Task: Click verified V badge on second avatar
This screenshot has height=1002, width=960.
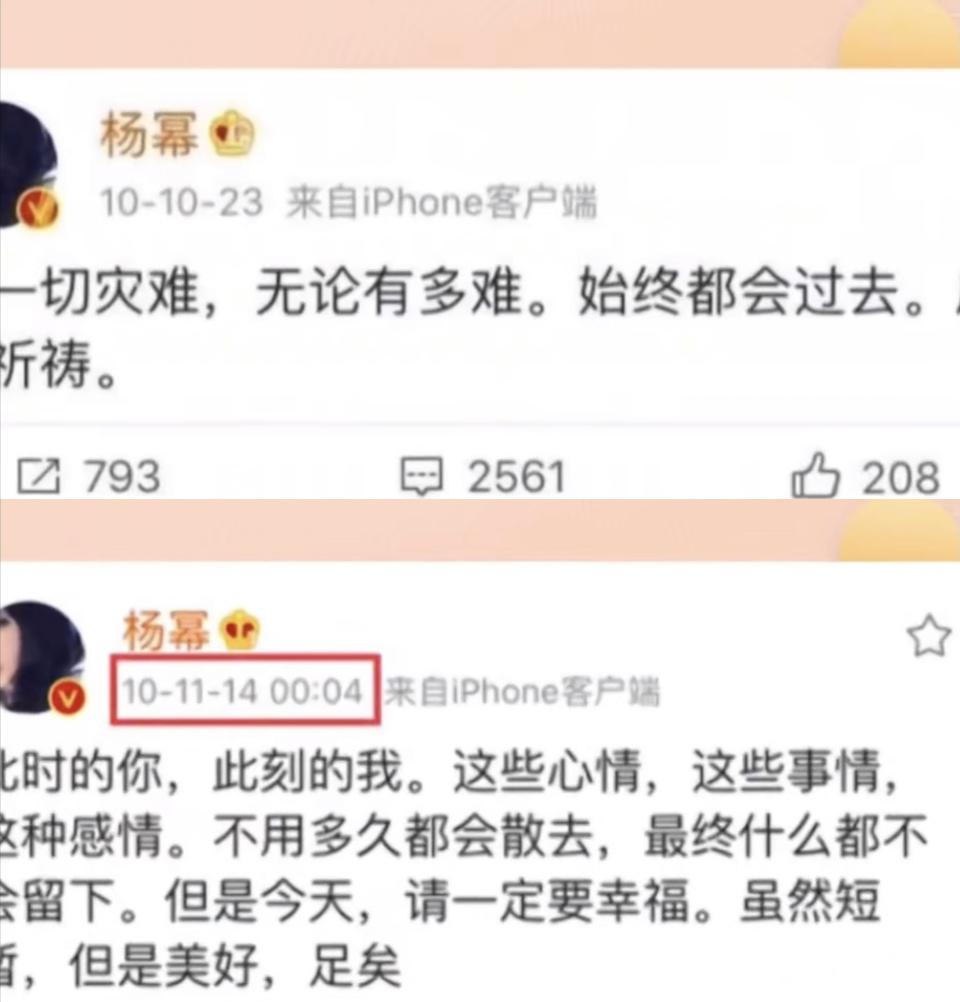Action: tap(68, 697)
